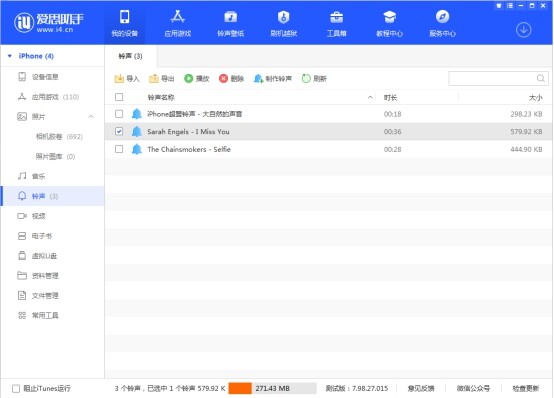The image size is (554, 398).
Task: Click bell icon of The Chainsmokers ringtone
Action: [x=137, y=149]
